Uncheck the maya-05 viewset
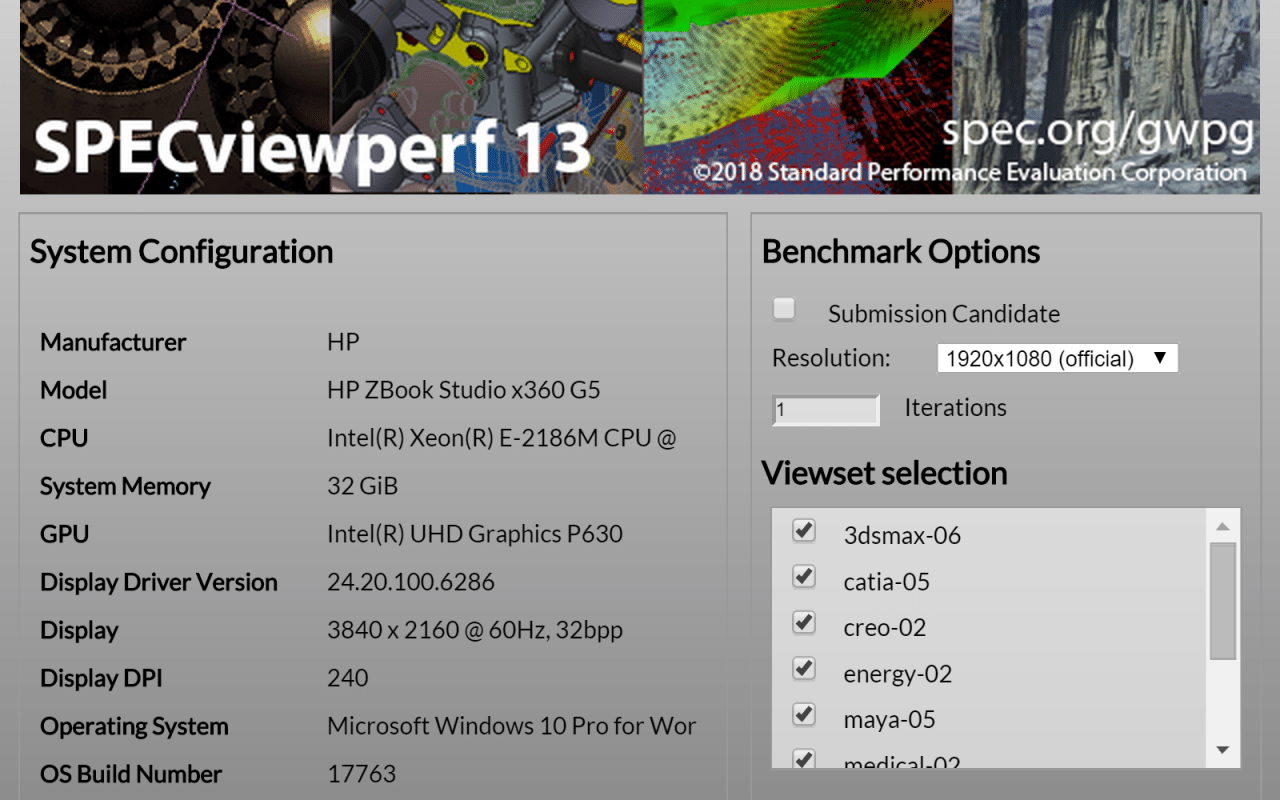Screen dimensions: 1280x800 tap(804, 714)
